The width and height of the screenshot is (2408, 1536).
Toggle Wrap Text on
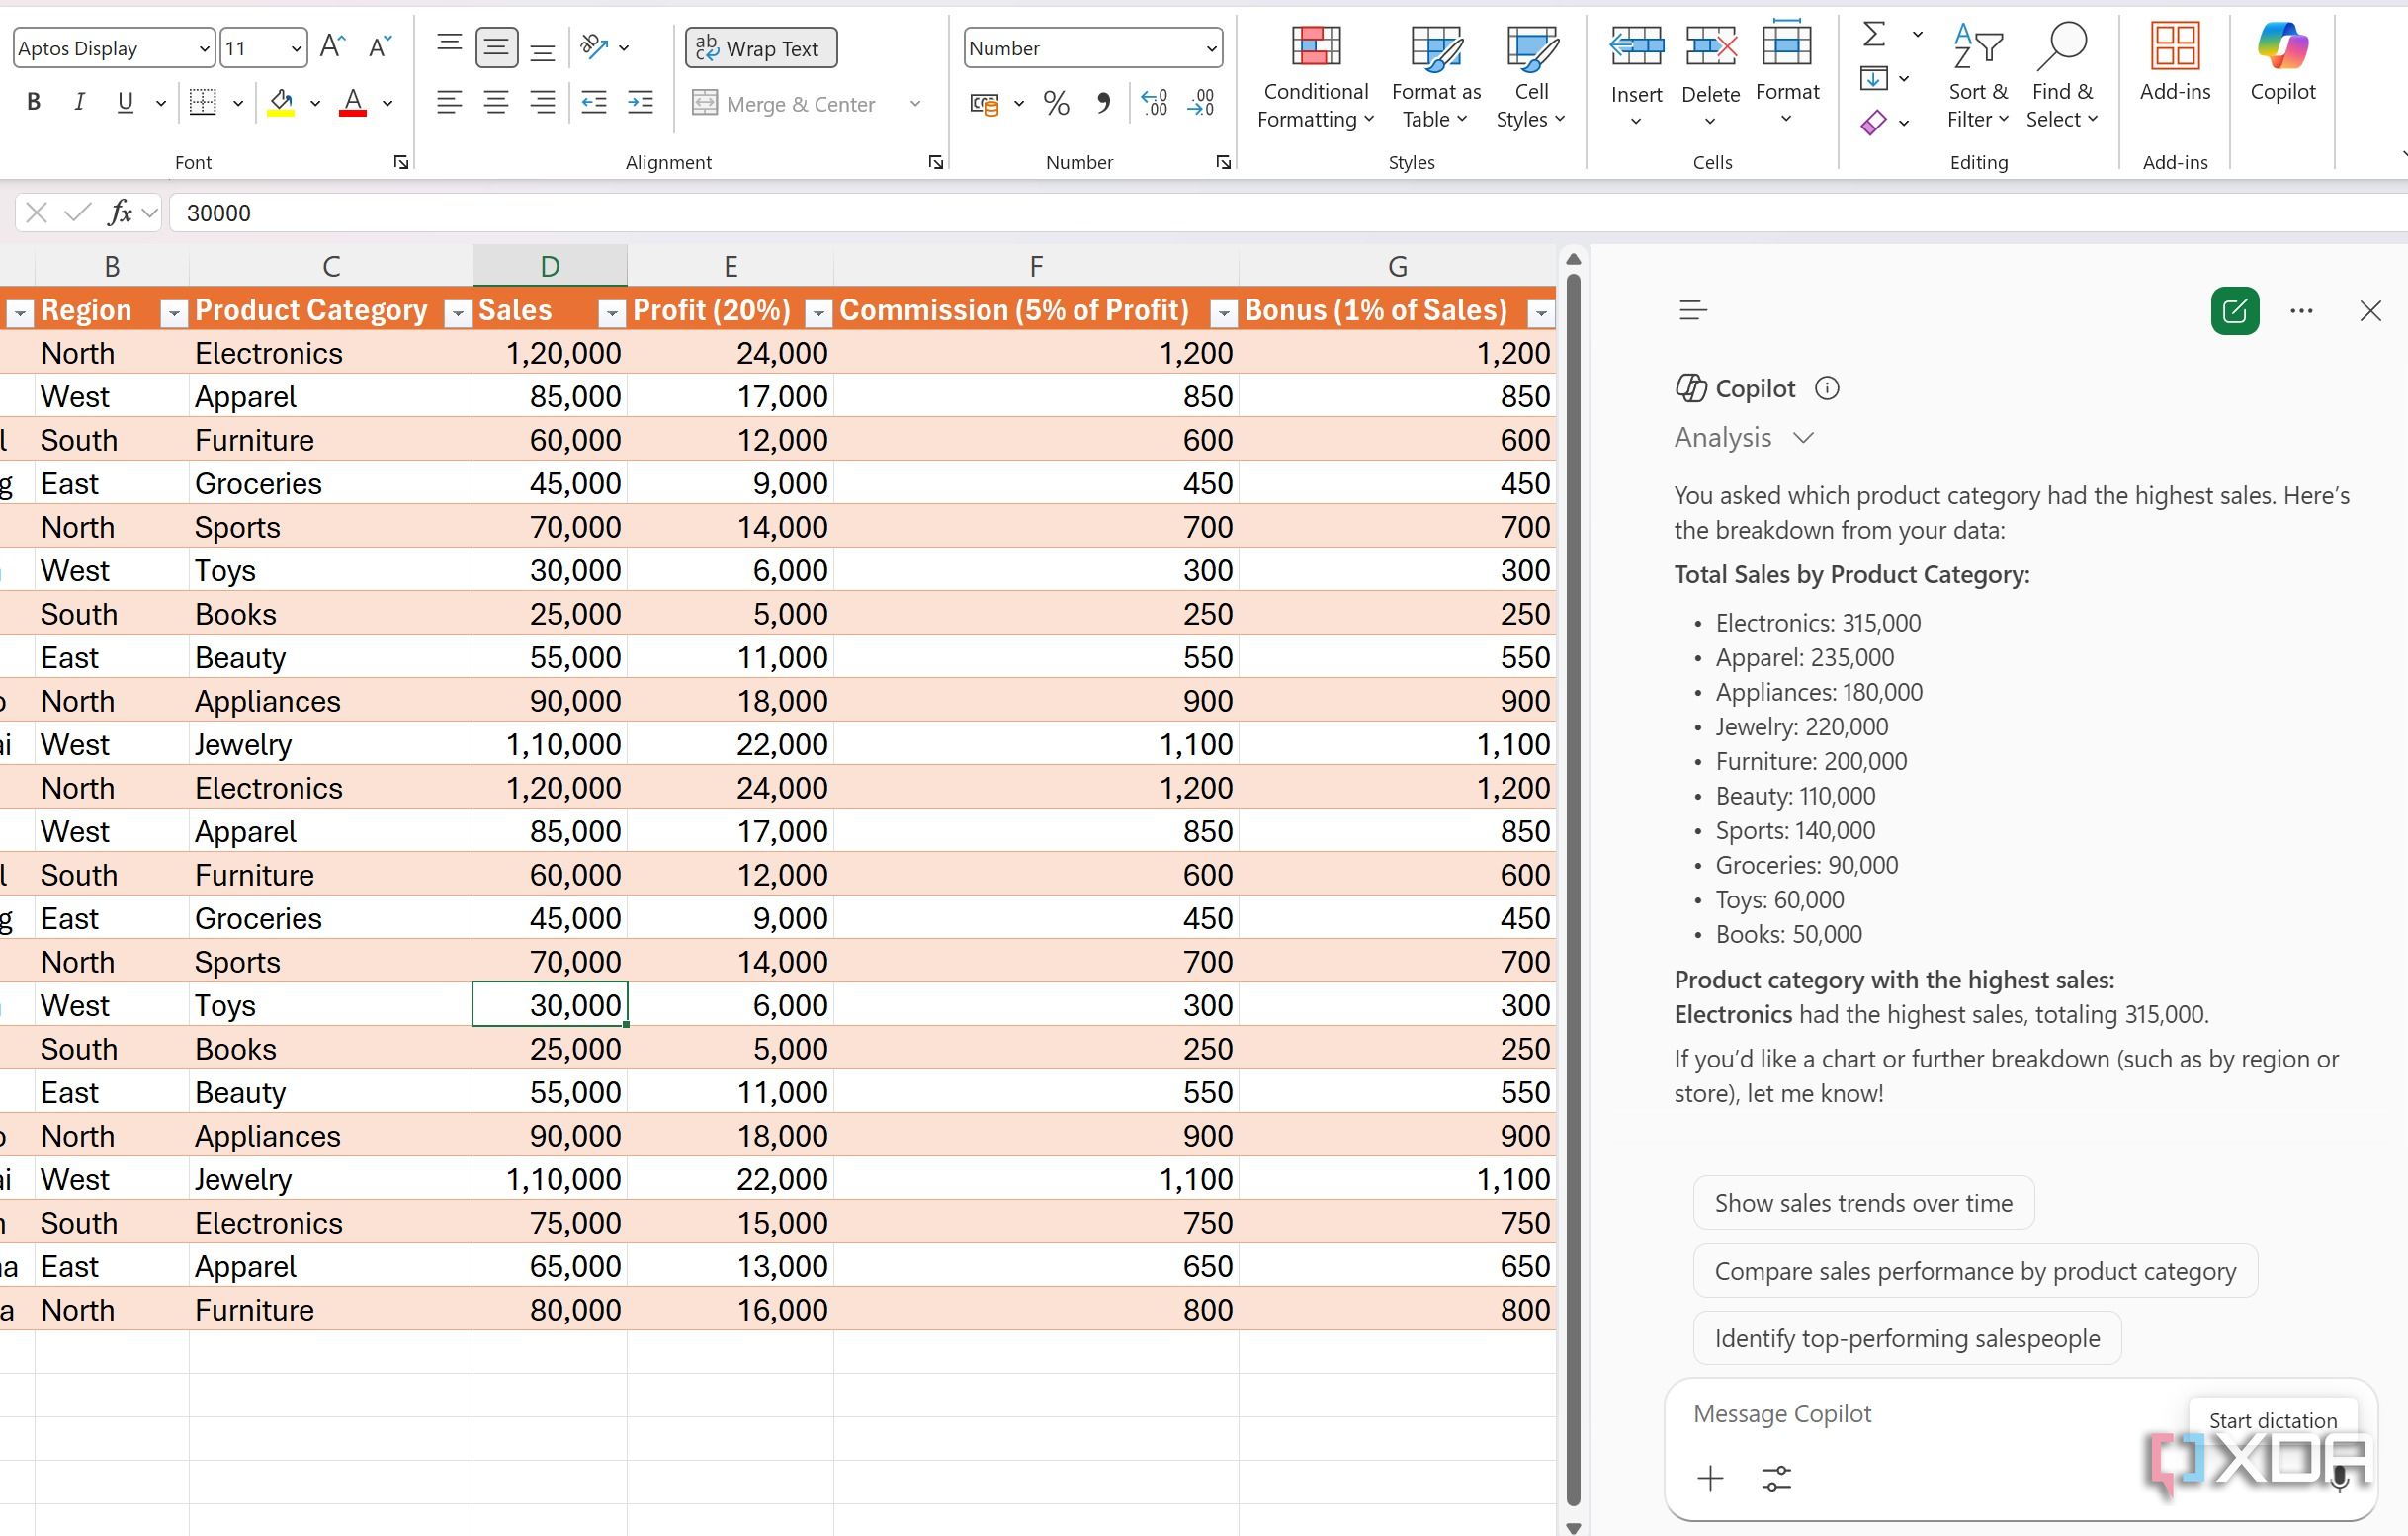click(760, 48)
